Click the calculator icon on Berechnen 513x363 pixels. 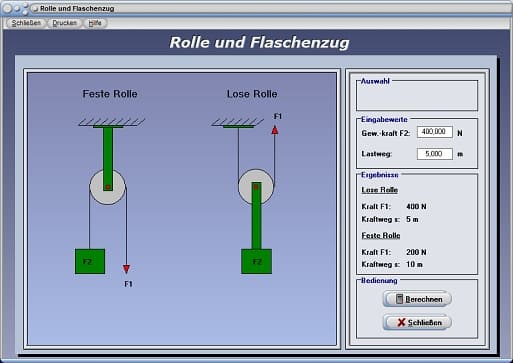(399, 299)
